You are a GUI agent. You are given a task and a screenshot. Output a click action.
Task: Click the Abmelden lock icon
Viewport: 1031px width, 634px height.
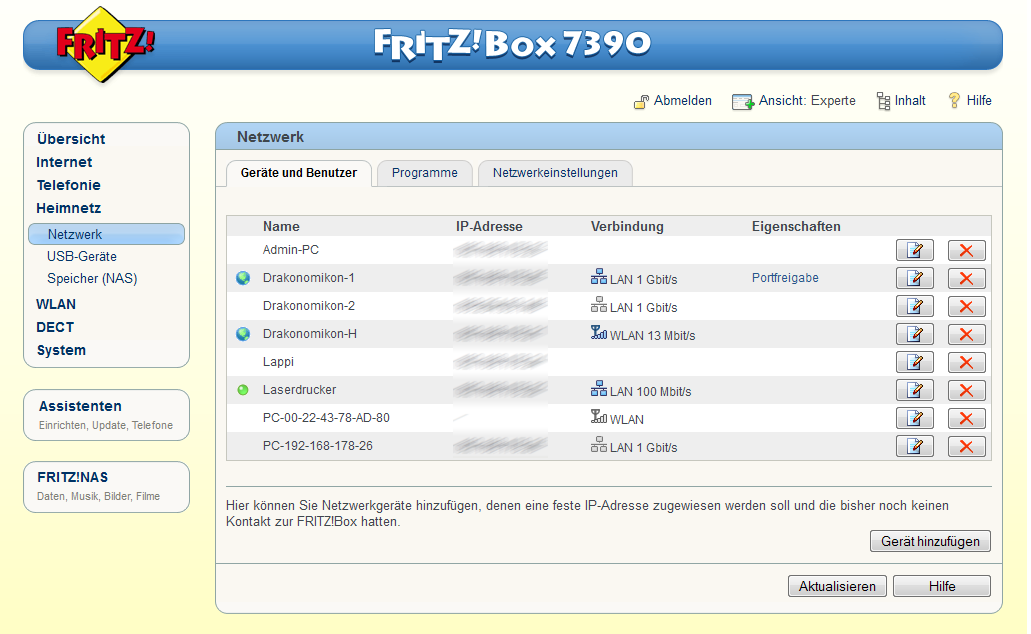[x=641, y=102]
